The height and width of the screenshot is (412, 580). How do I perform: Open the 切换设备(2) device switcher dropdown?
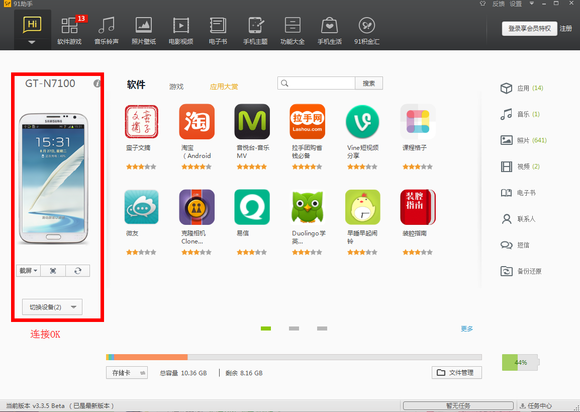52,307
